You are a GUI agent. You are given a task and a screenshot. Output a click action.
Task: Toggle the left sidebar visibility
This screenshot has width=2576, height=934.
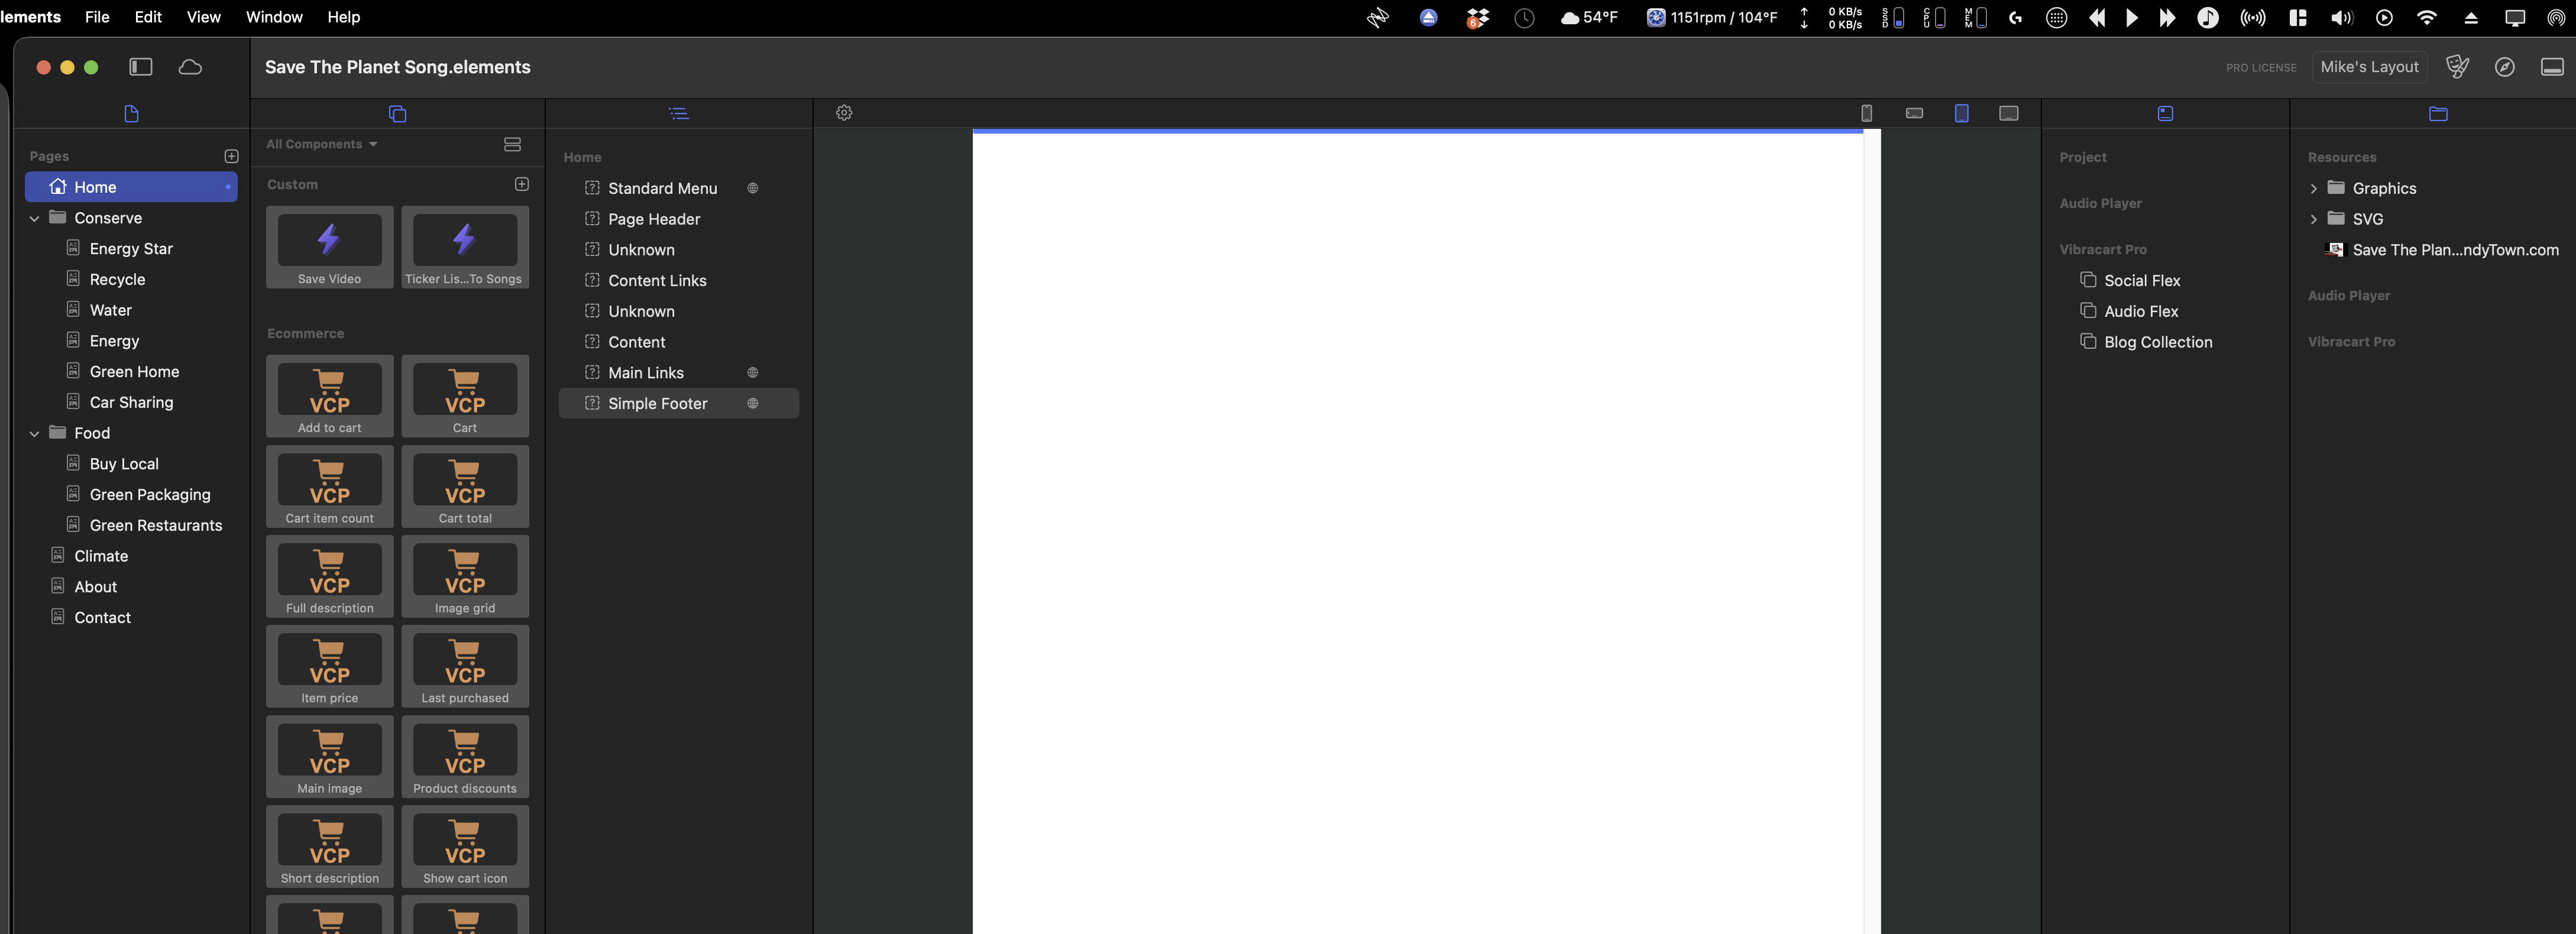[x=141, y=67]
